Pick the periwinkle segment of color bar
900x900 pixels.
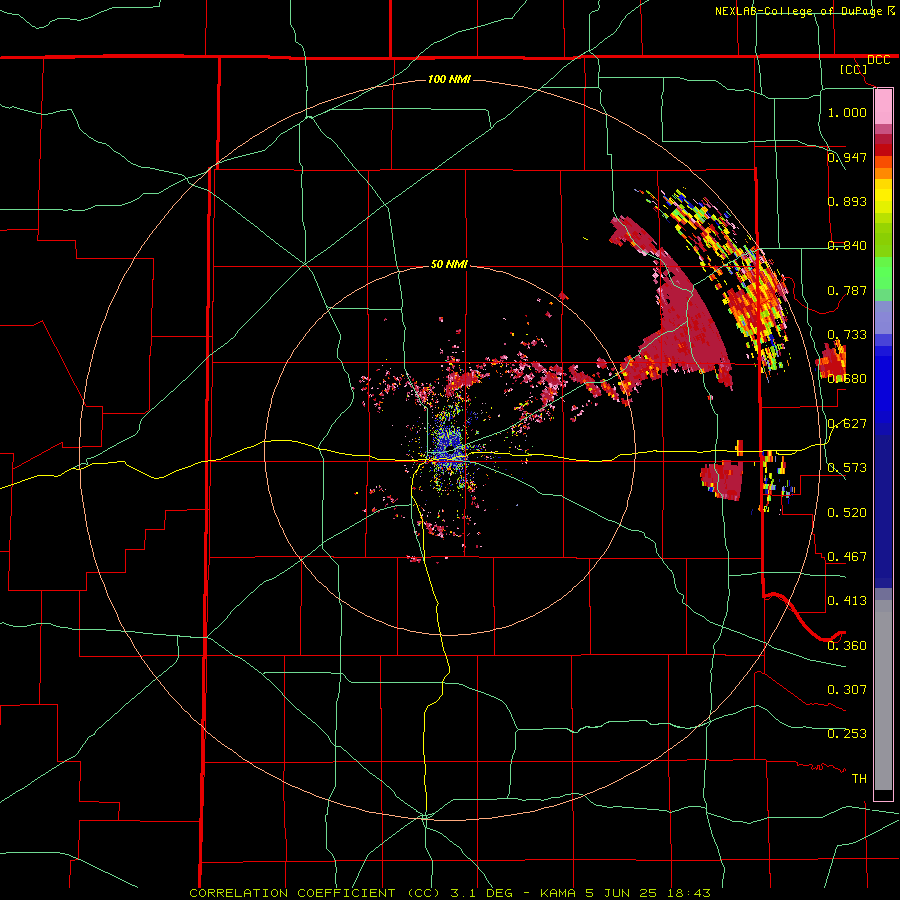[x=883, y=317]
